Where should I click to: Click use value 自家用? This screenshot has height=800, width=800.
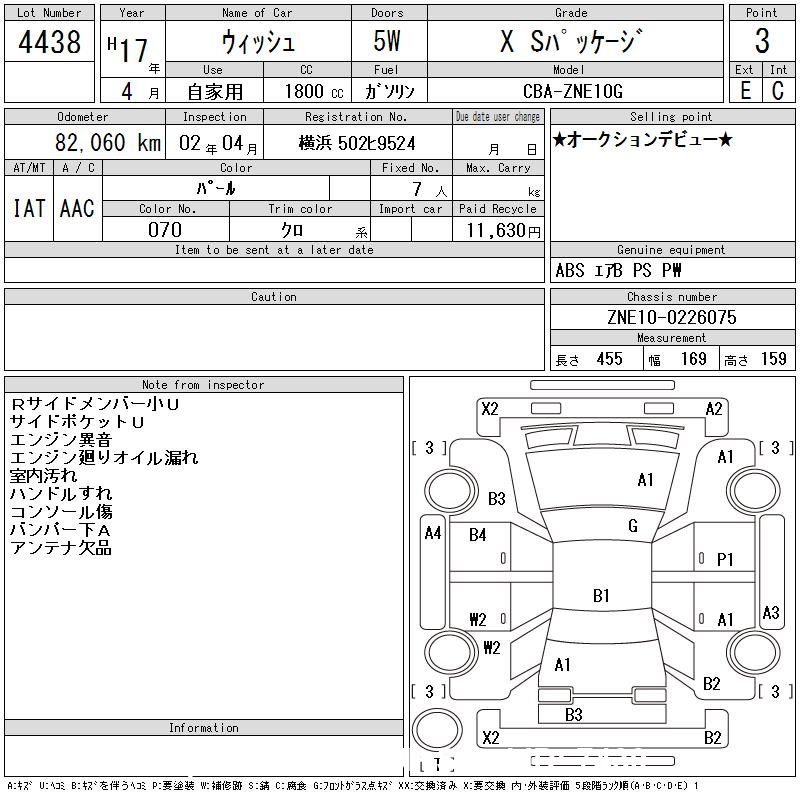point(215,92)
